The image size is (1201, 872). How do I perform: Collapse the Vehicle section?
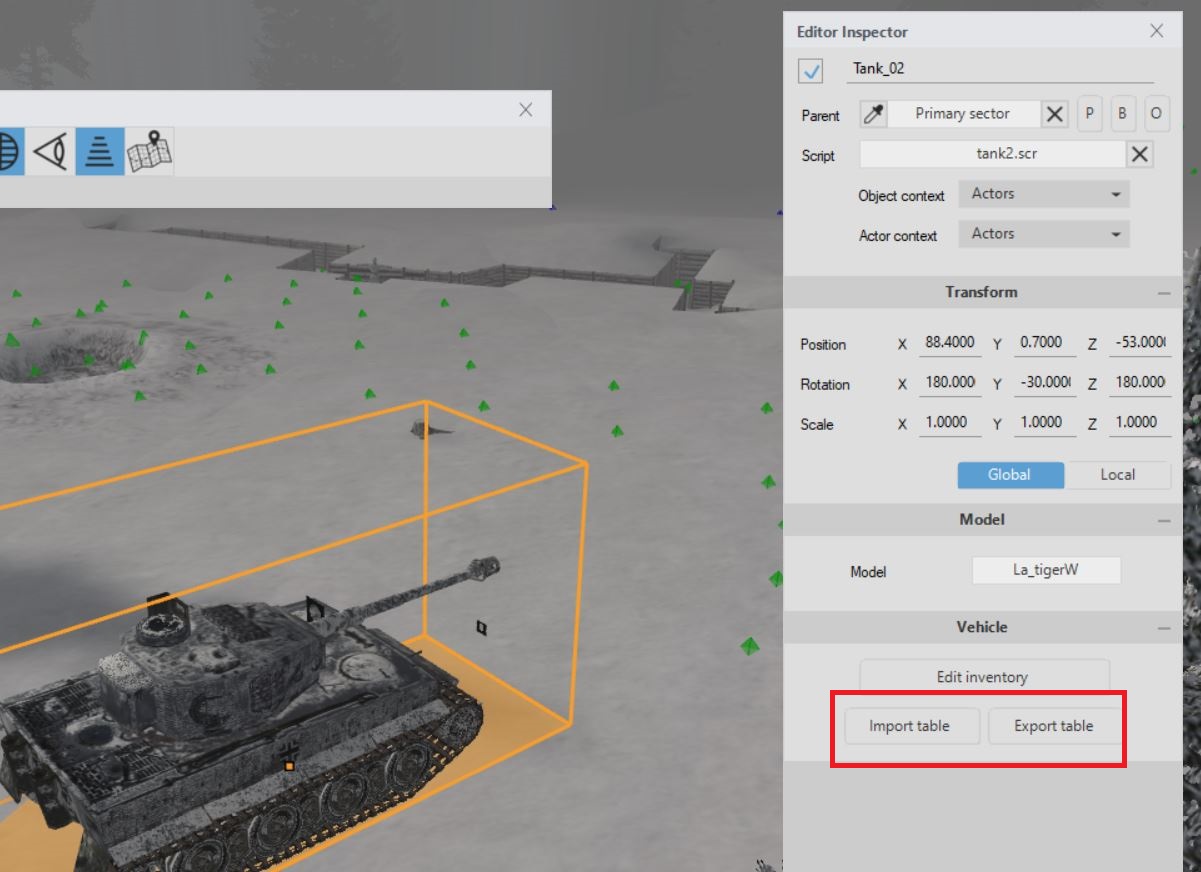tap(1163, 628)
